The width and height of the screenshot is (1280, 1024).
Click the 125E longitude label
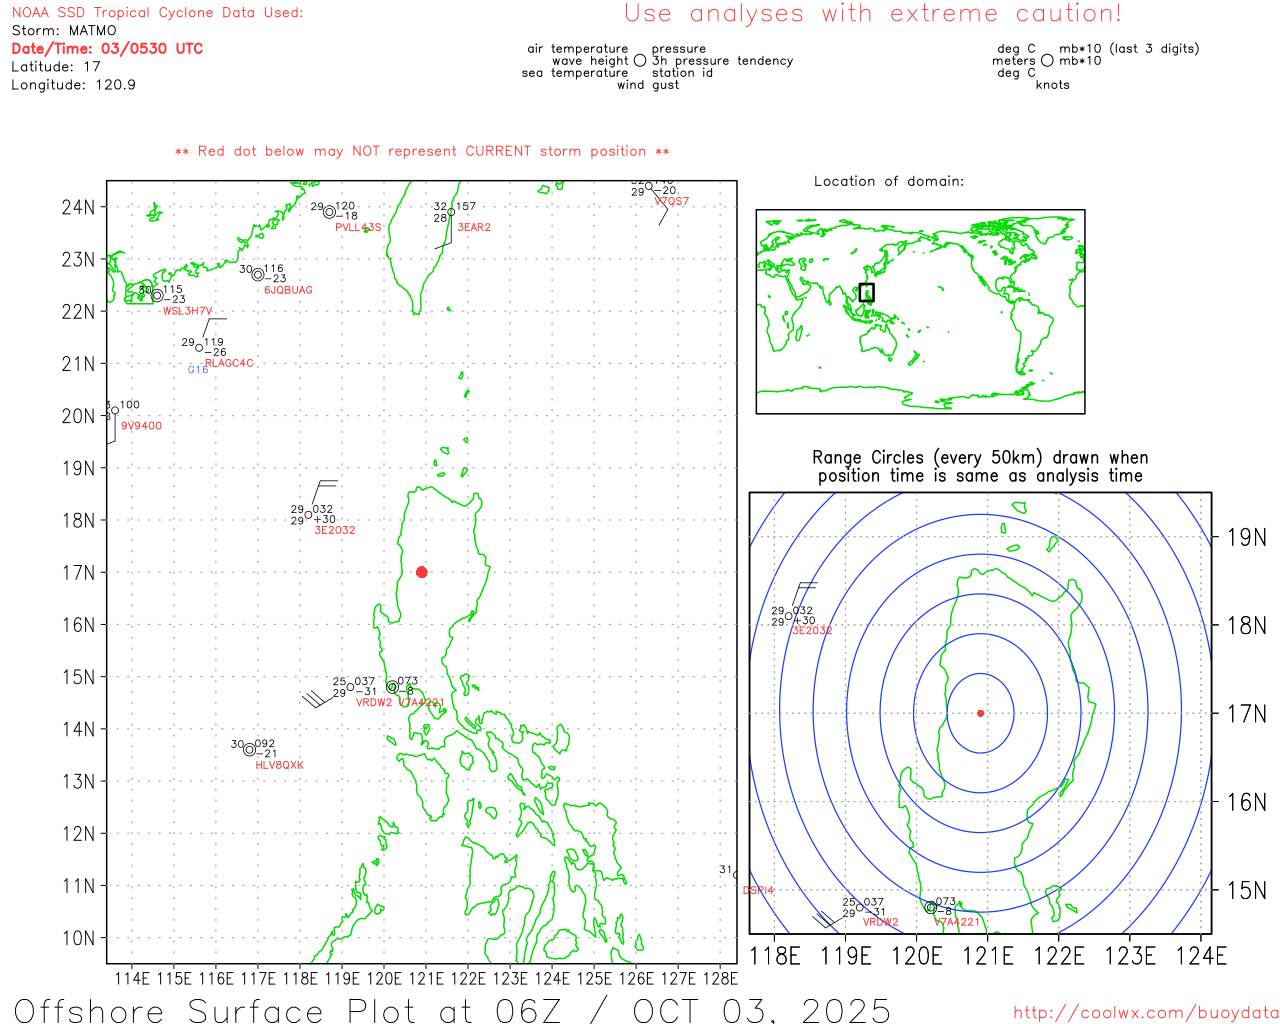point(594,979)
